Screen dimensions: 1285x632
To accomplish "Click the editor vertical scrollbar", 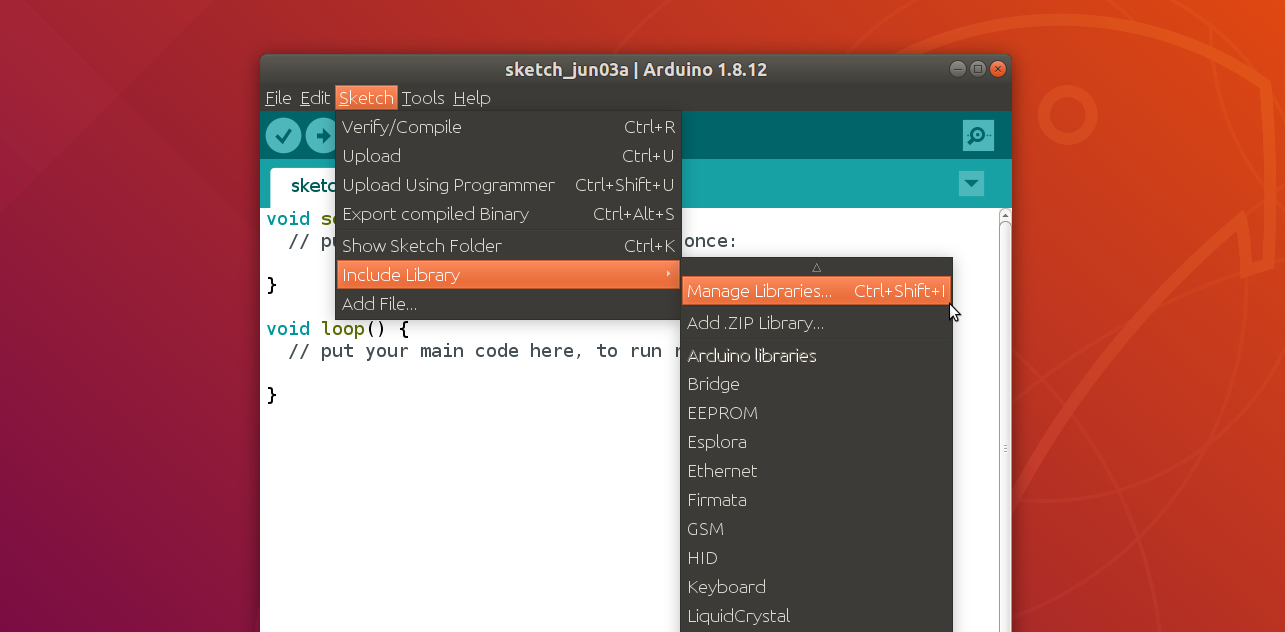I will point(1005,420).
